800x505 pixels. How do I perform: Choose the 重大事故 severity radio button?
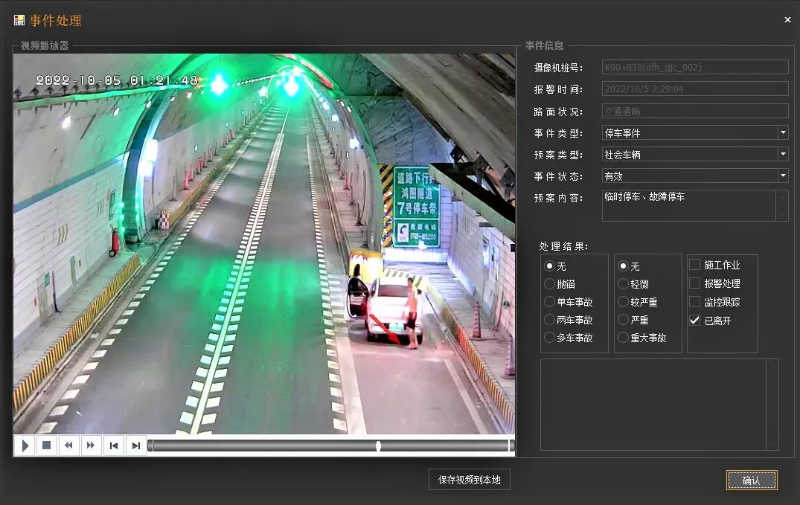coord(624,338)
